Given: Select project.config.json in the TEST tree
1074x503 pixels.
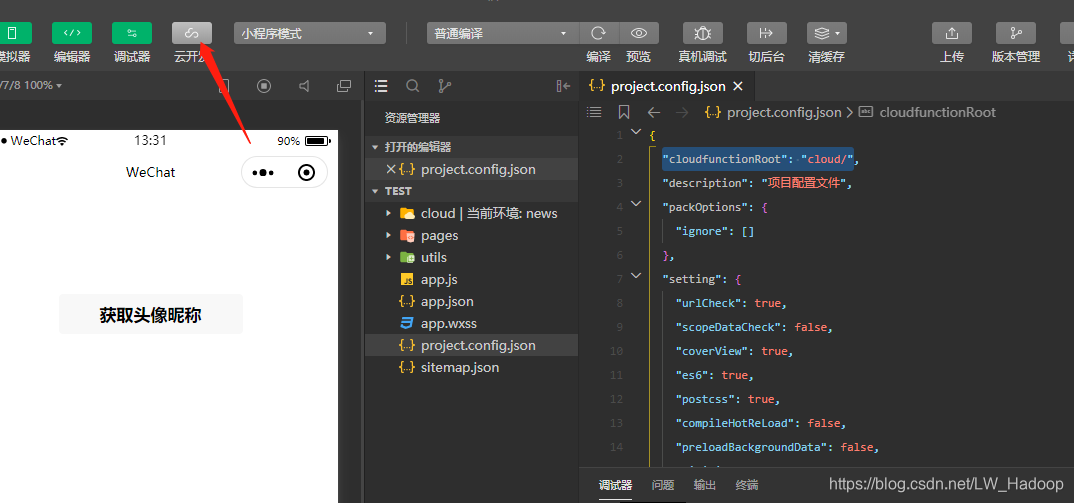Looking at the screenshot, I should pos(472,345).
